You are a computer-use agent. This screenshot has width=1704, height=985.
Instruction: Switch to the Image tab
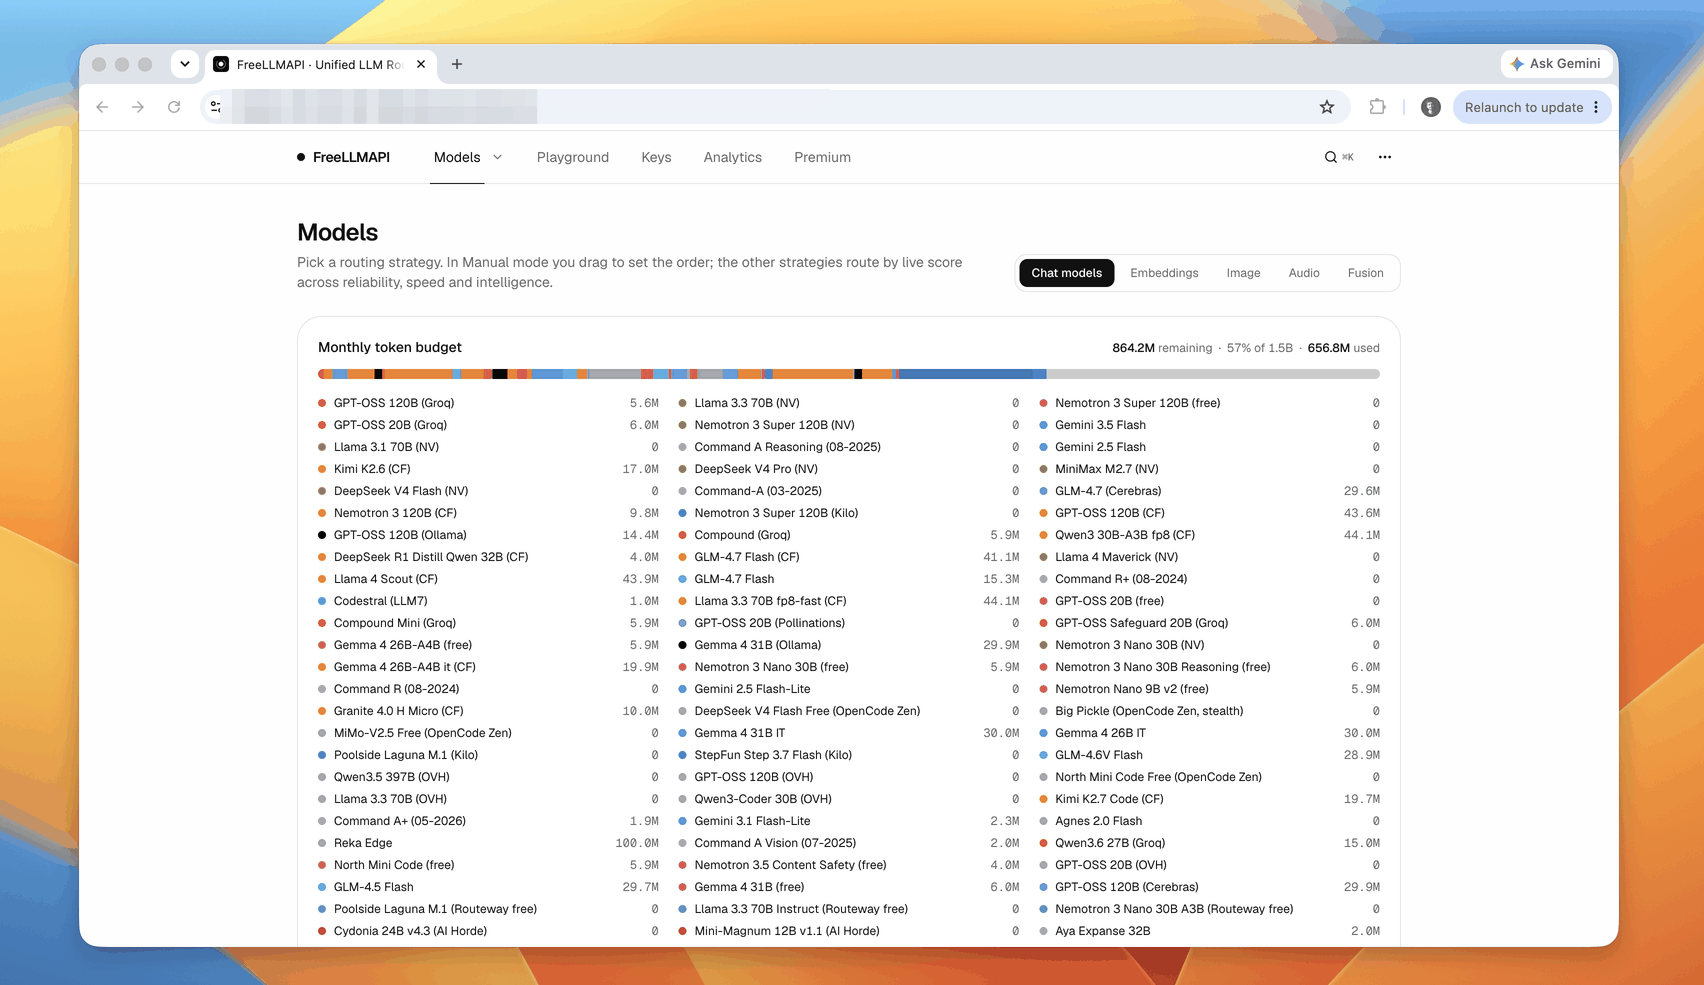pos(1243,273)
